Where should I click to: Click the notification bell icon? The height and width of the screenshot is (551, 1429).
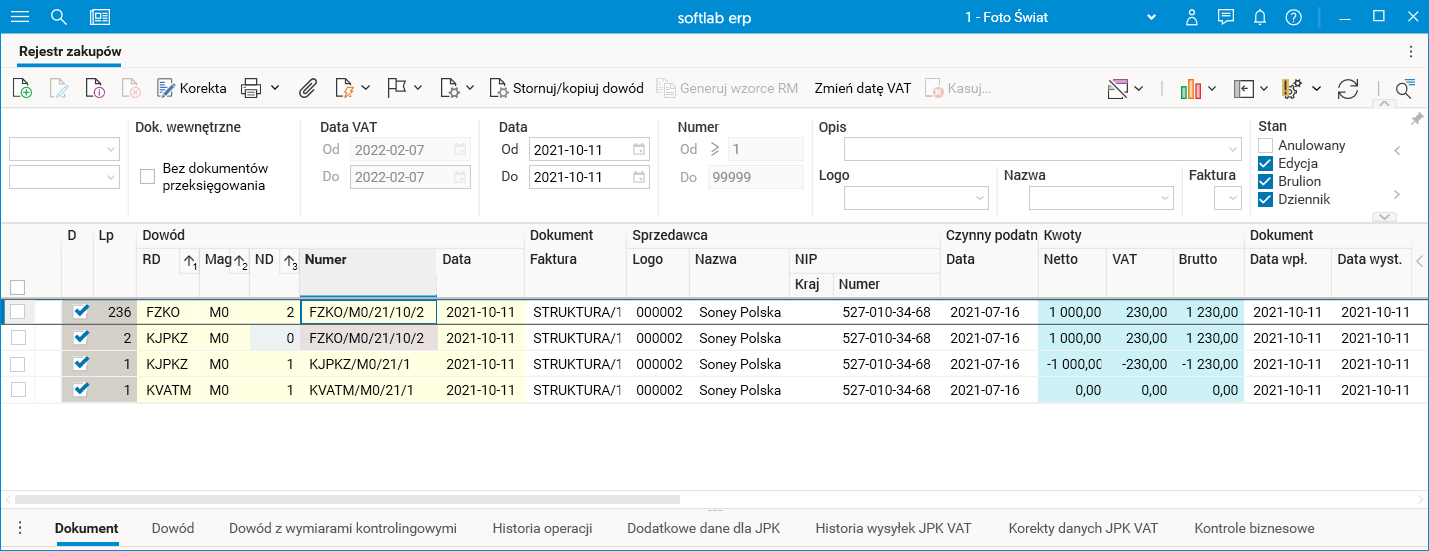1260,17
